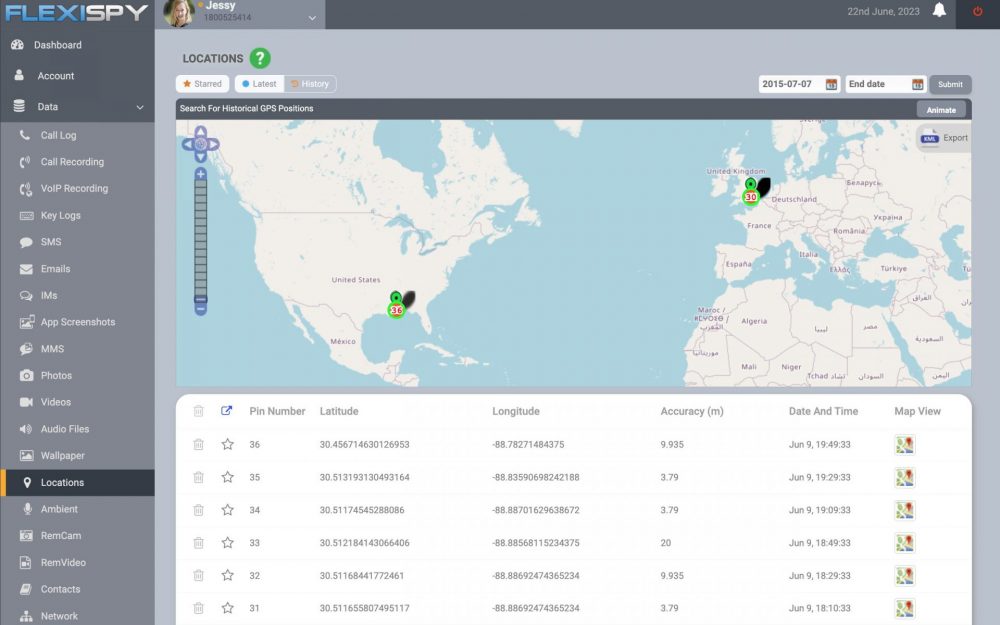1000x625 pixels.
Task: Open the notifications bell
Action: (x=939, y=10)
